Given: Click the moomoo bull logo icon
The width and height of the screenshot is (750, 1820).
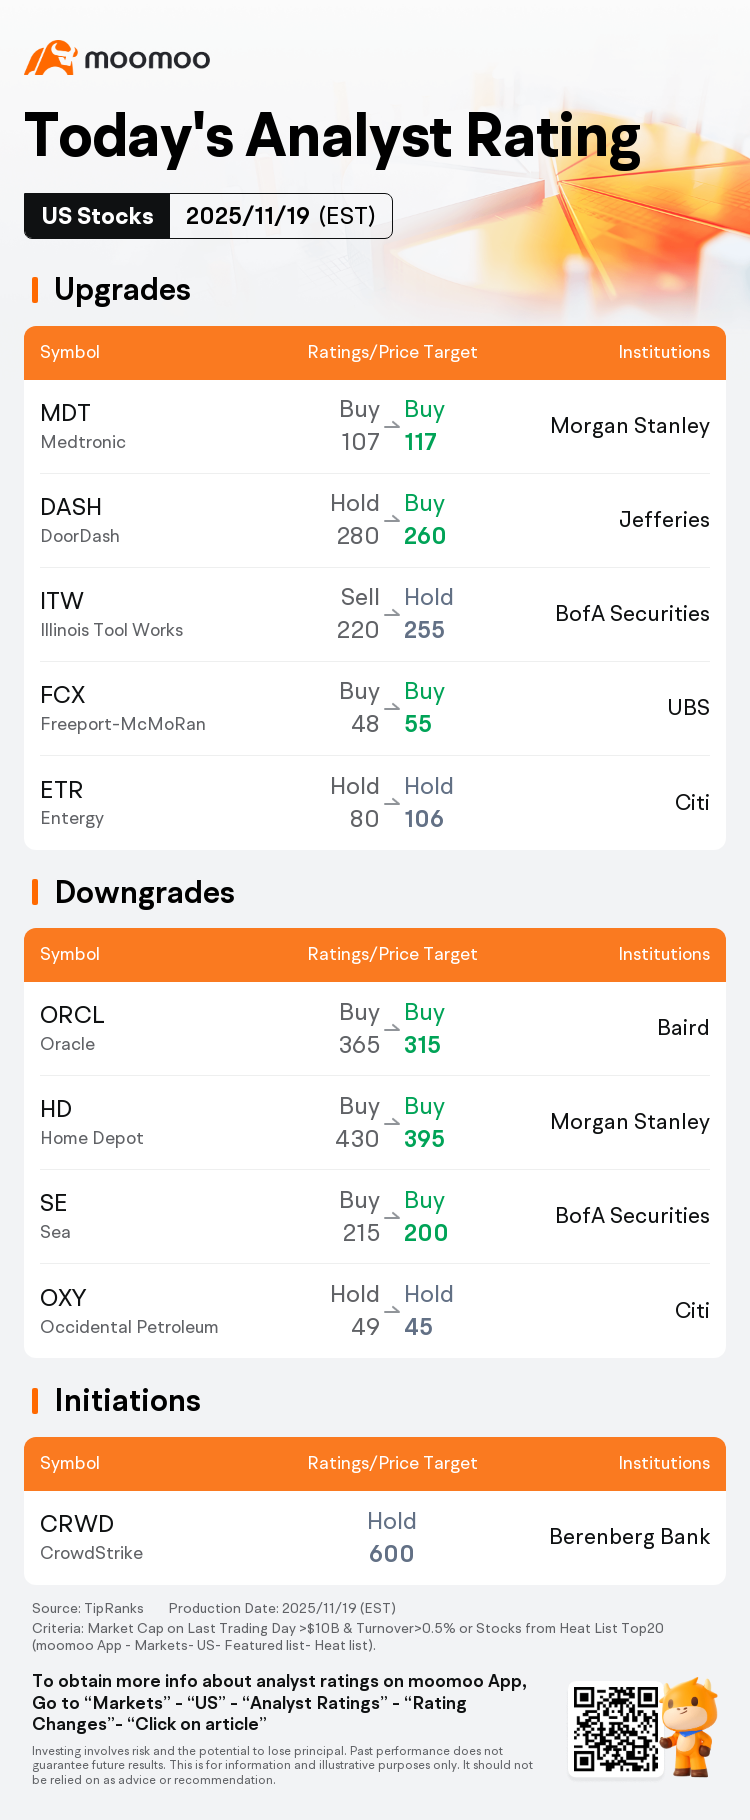Looking at the screenshot, I should click(x=51, y=58).
